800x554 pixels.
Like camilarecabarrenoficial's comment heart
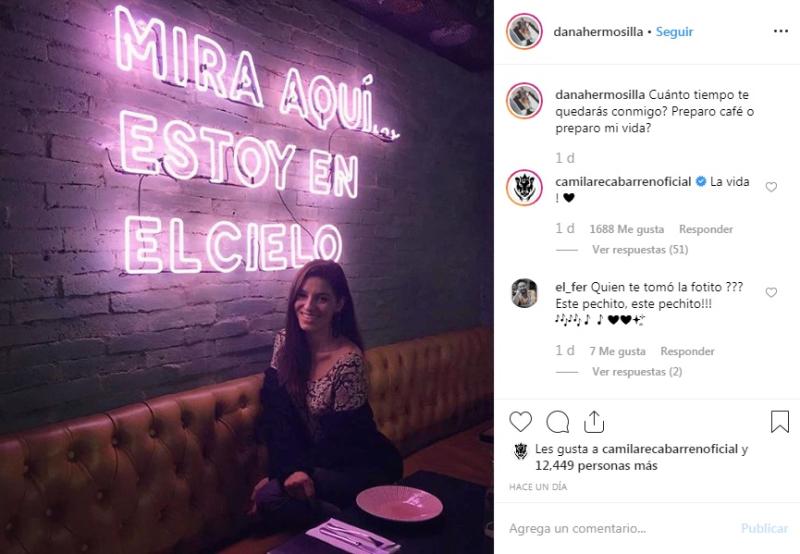[771, 187]
